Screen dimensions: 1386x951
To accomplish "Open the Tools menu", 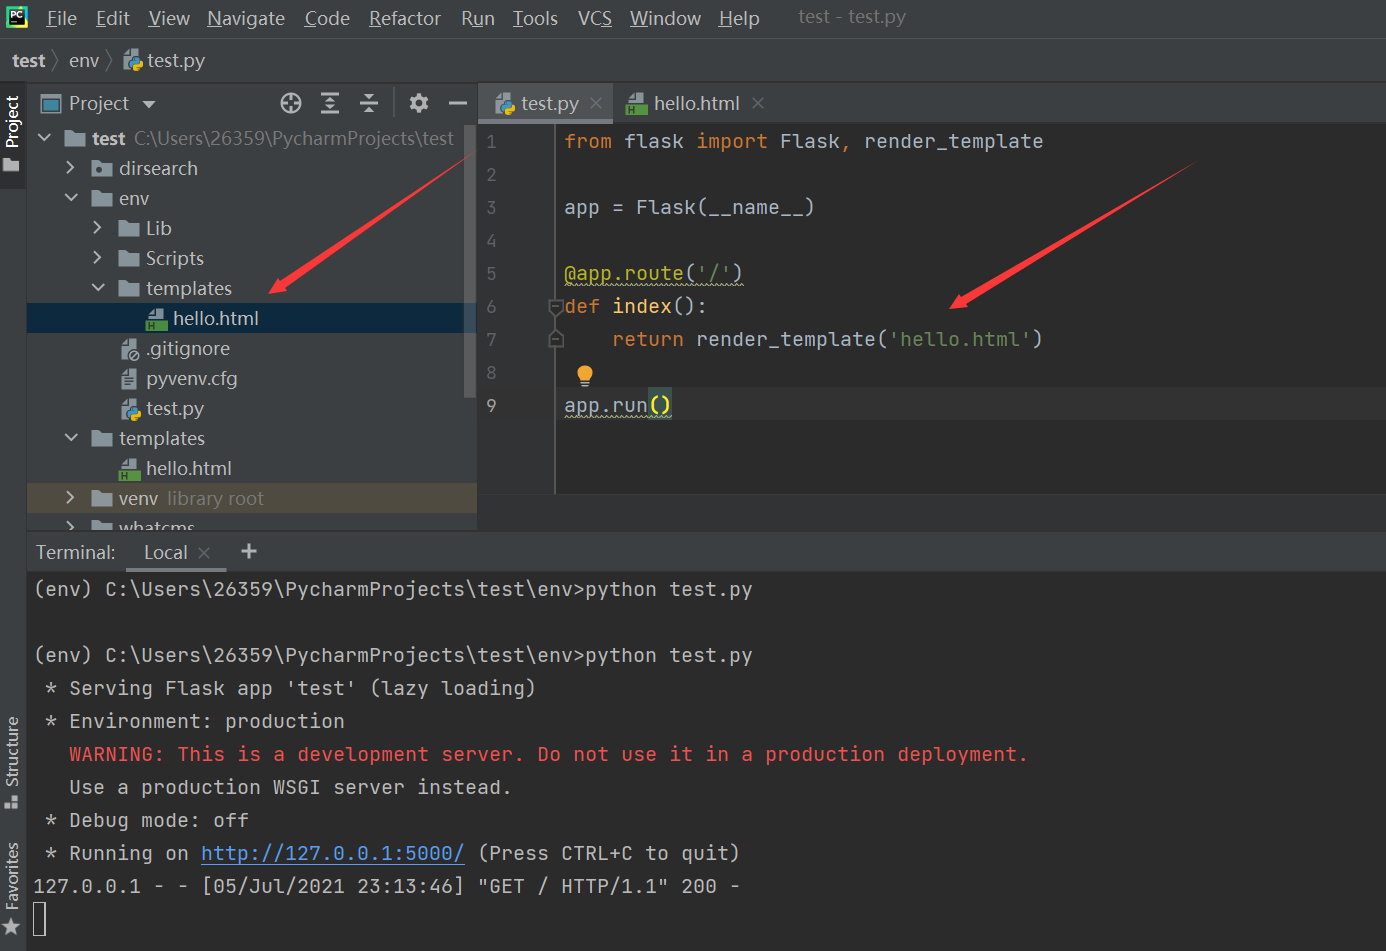I will (x=535, y=18).
